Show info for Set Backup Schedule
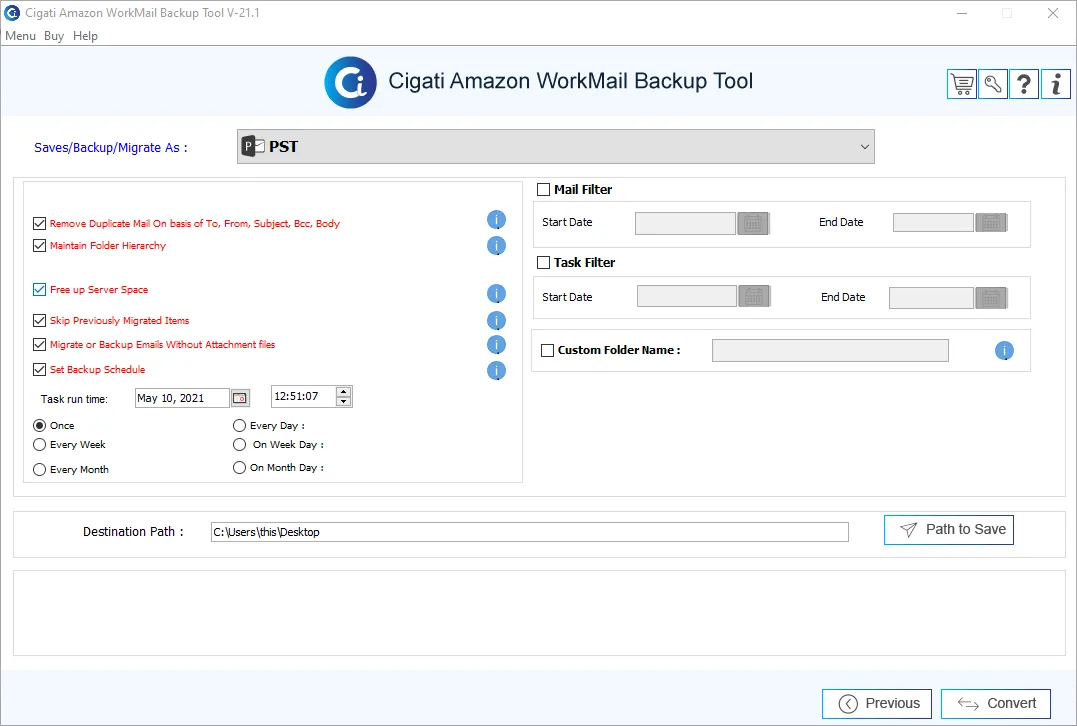 [x=497, y=371]
